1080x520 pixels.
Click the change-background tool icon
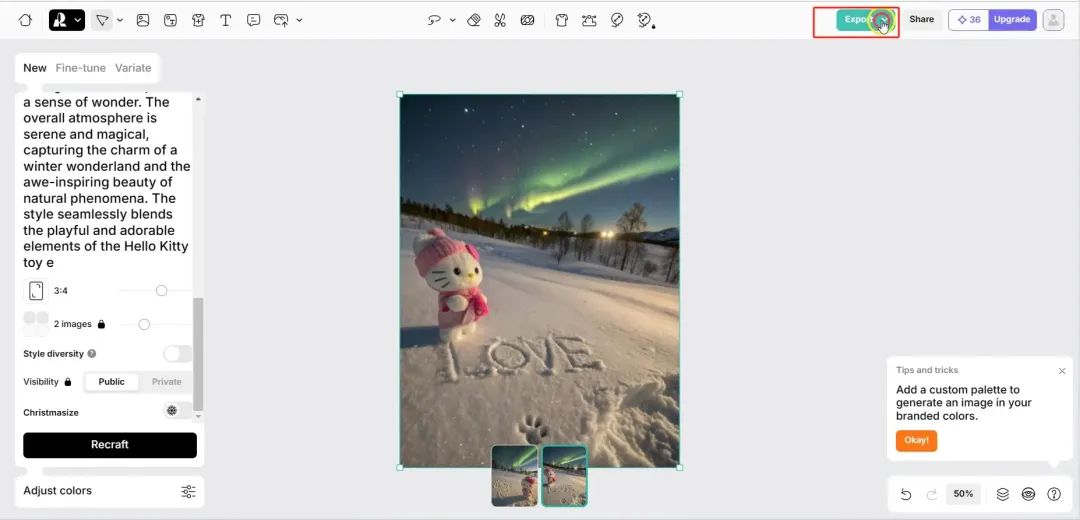click(x=527, y=20)
